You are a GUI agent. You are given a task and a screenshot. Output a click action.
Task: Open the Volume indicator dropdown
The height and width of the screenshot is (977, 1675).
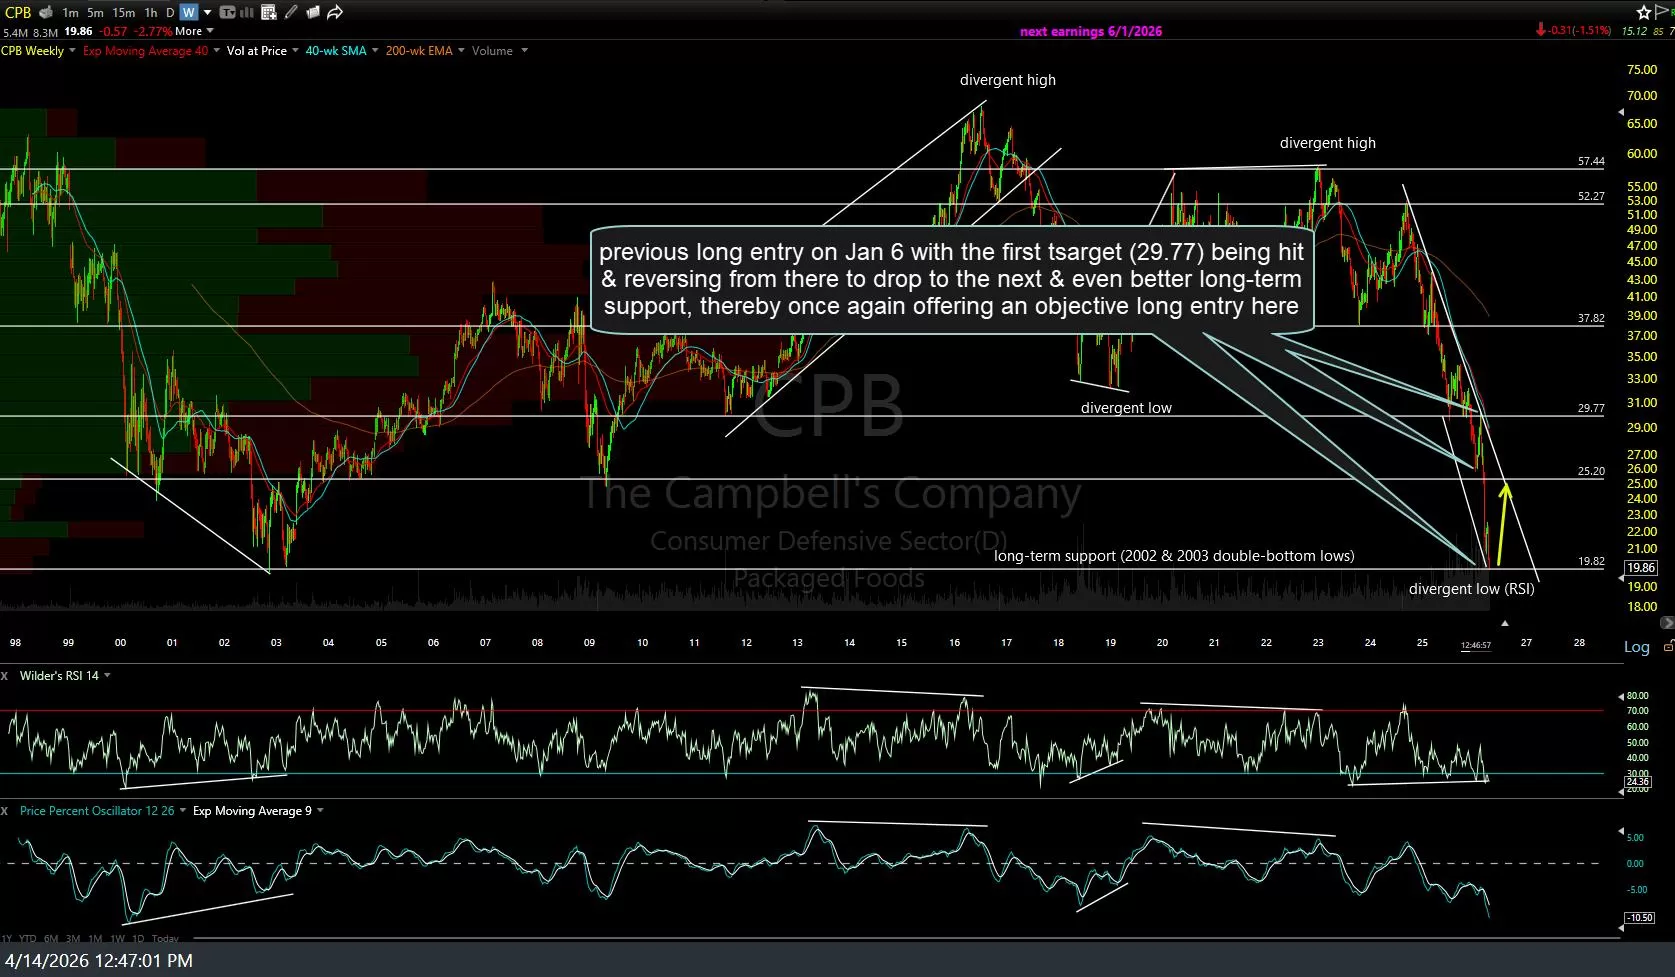(x=524, y=51)
